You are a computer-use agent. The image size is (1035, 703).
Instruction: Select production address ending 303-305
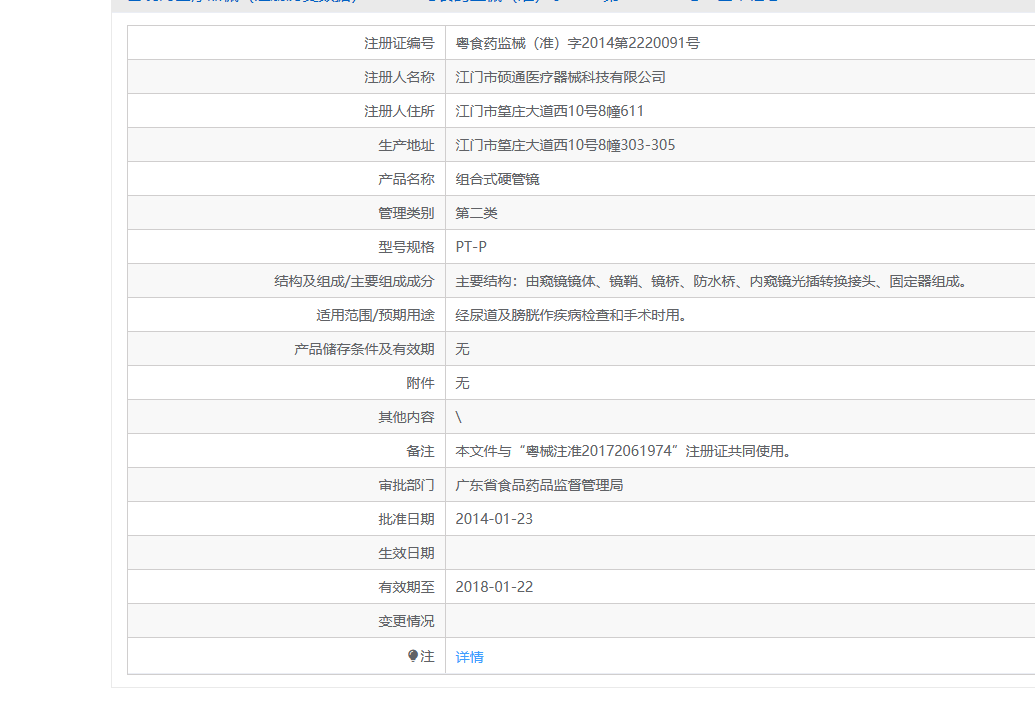[x=565, y=145]
